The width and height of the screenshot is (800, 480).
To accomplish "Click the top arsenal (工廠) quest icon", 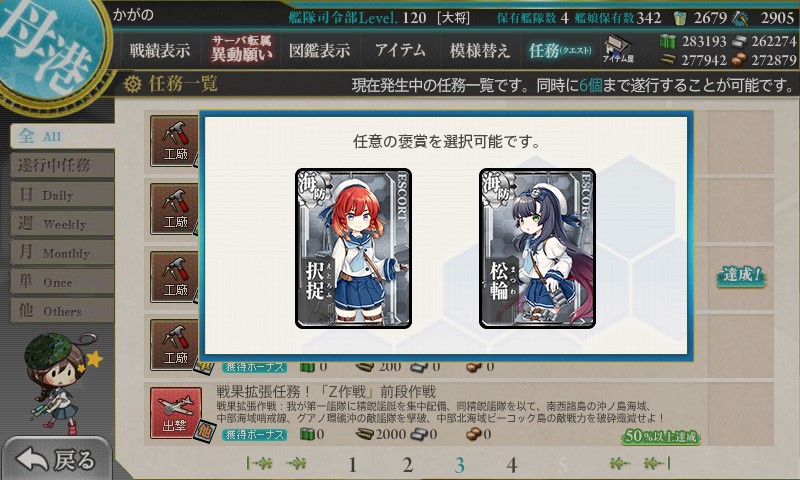I will [x=174, y=141].
